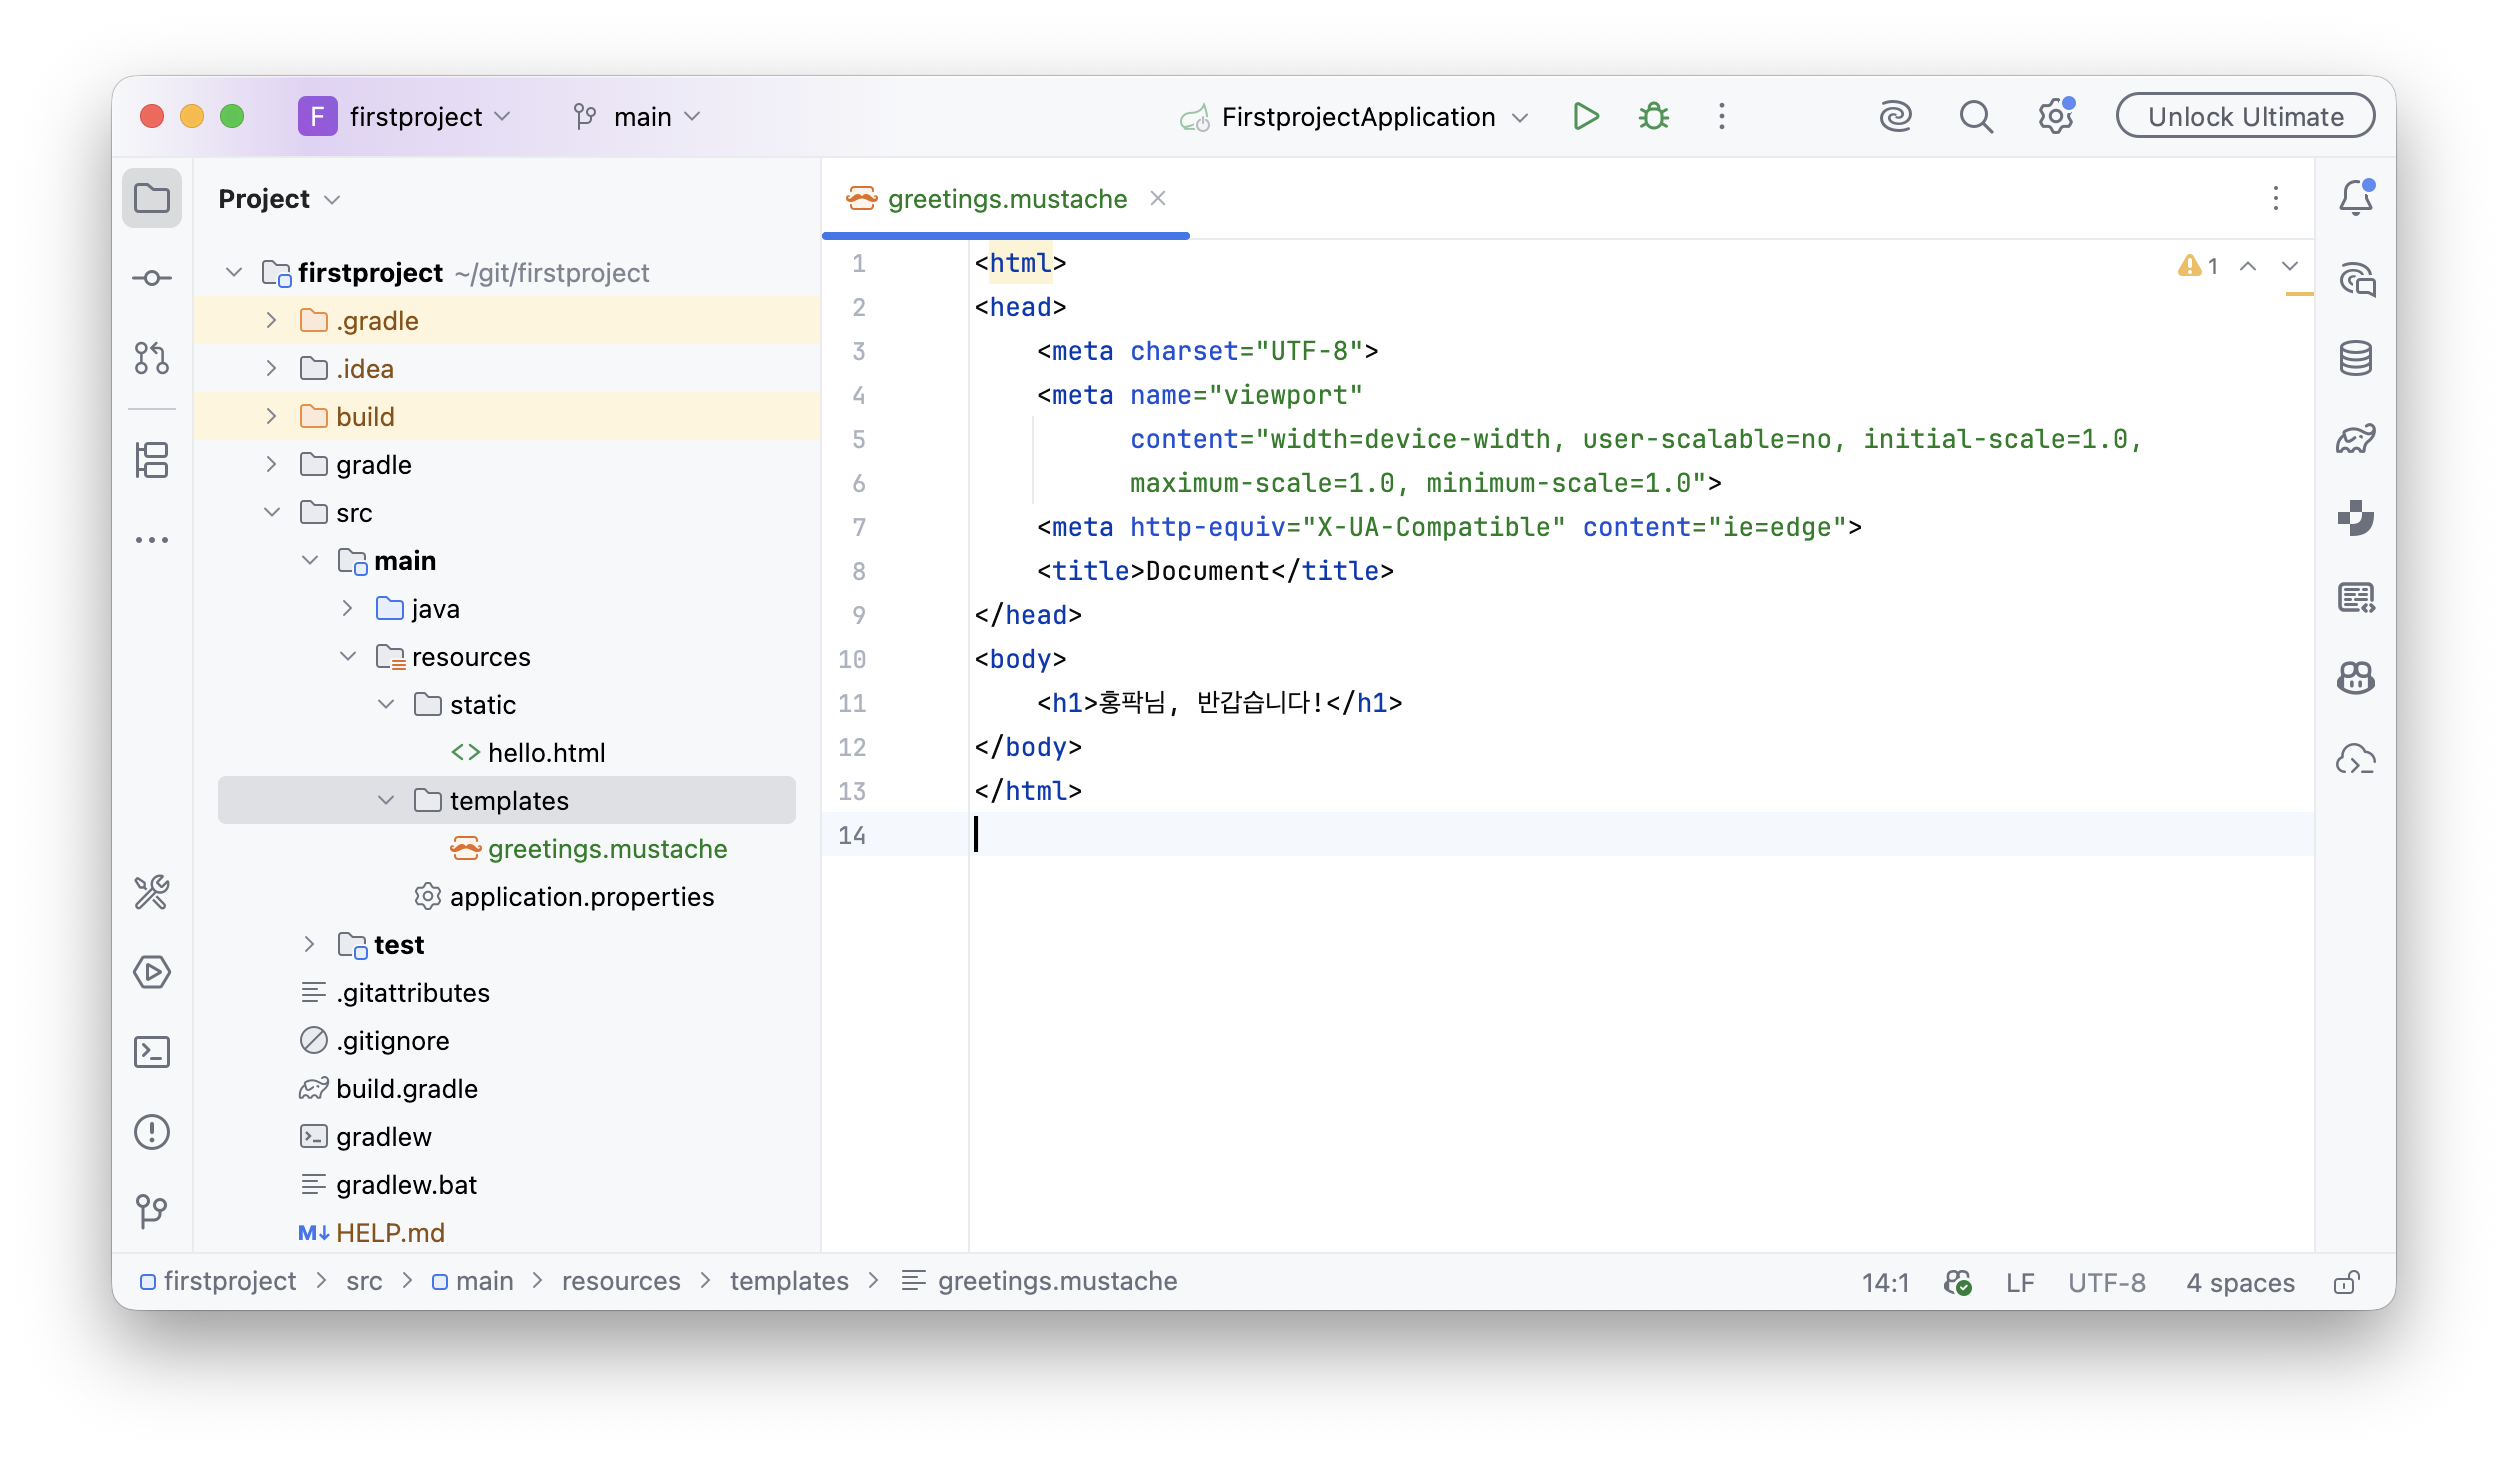Image resolution: width=2508 pixels, height=1458 pixels.
Task: Click the 1 warning inspection indicator
Action: pyautogui.click(x=2199, y=266)
